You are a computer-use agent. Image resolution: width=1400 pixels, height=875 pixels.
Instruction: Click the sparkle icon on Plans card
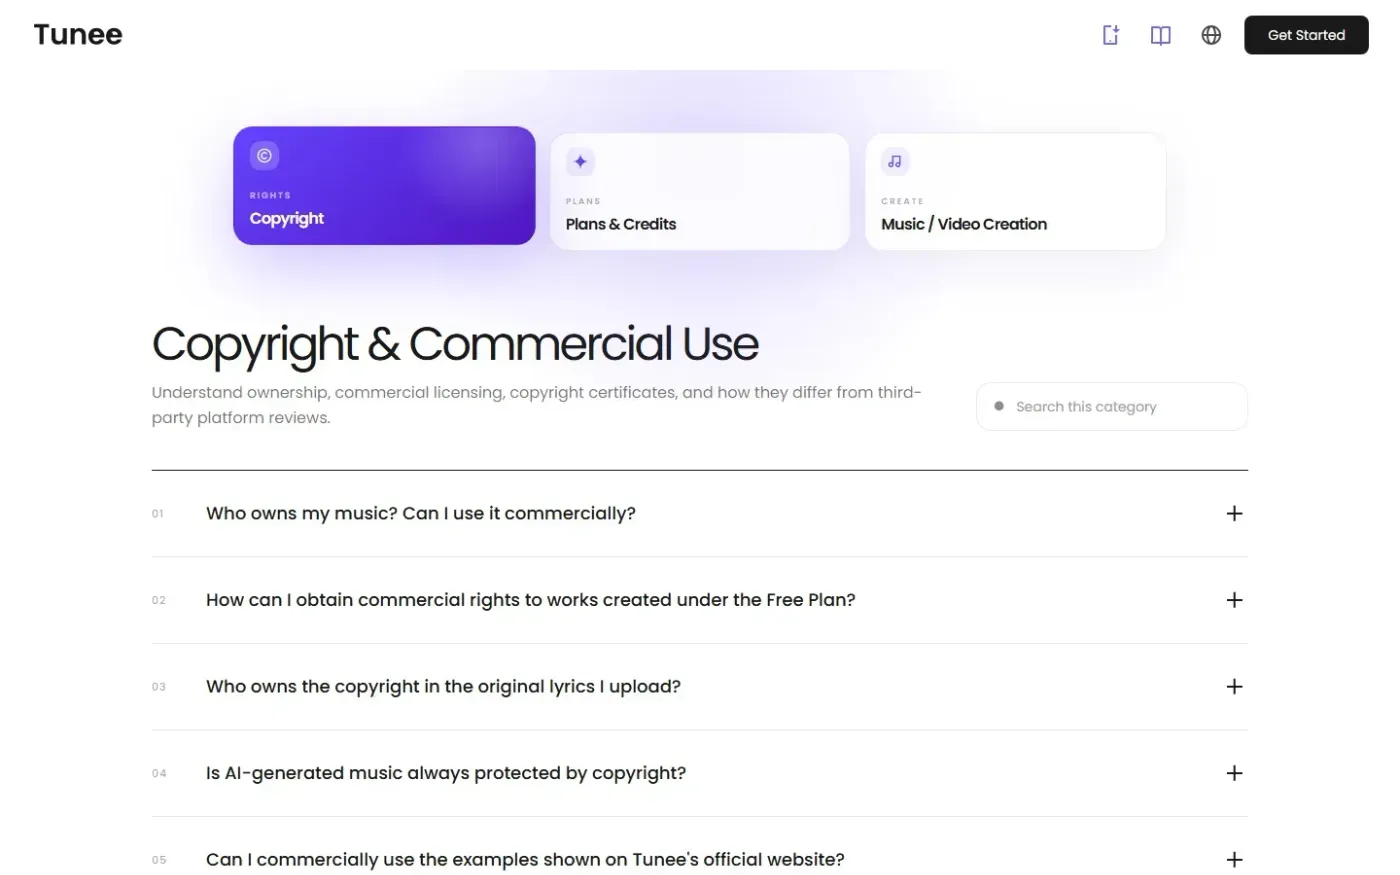[580, 161]
